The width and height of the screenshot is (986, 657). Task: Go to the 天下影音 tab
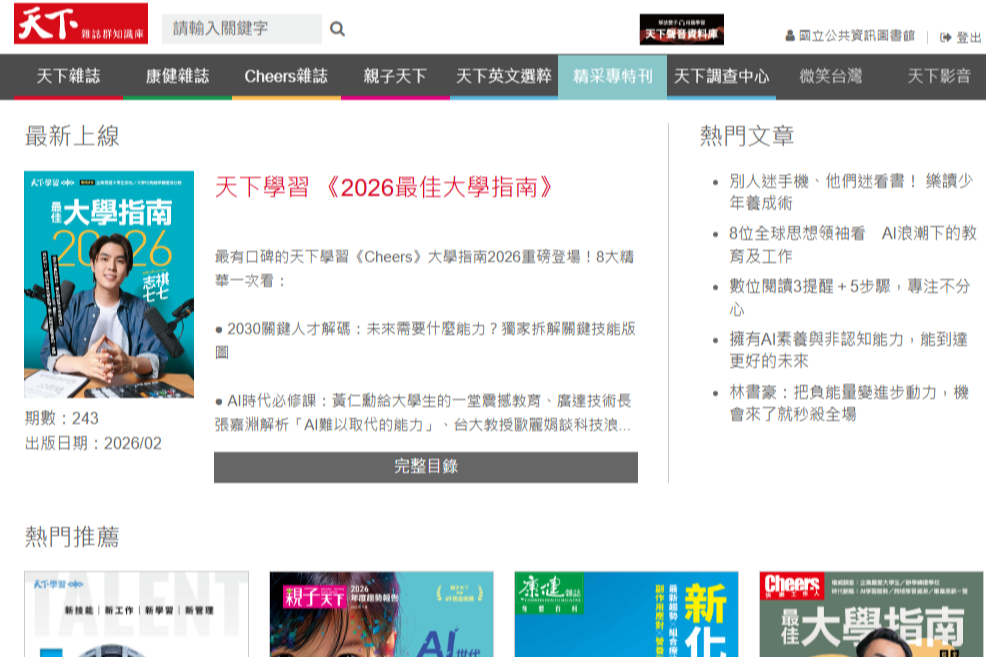(x=939, y=77)
